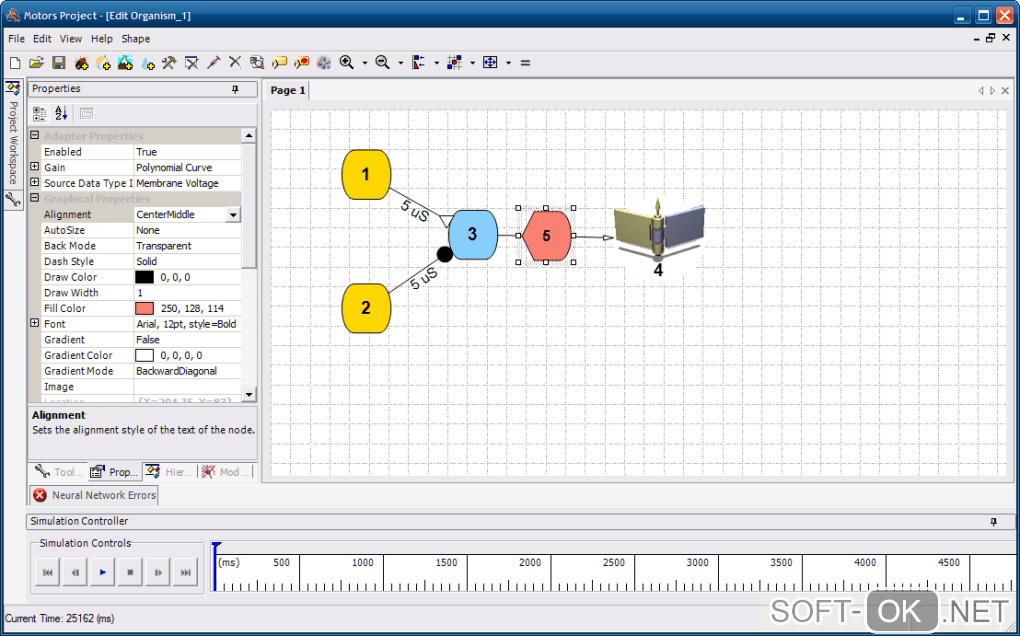Click the Zoom Out magnifier icon
Viewport: 1020px width, 636px height.
point(382,63)
